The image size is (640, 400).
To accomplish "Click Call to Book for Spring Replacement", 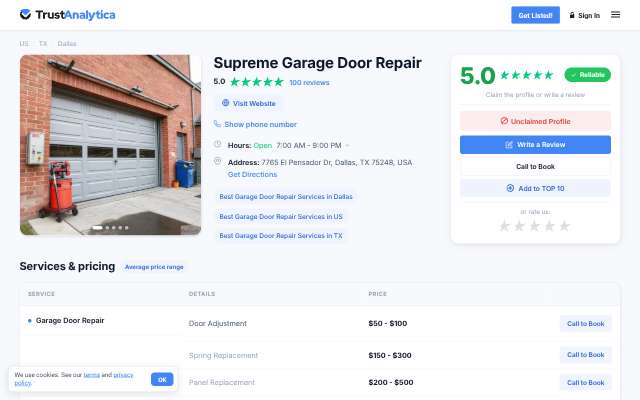I will point(585,355).
